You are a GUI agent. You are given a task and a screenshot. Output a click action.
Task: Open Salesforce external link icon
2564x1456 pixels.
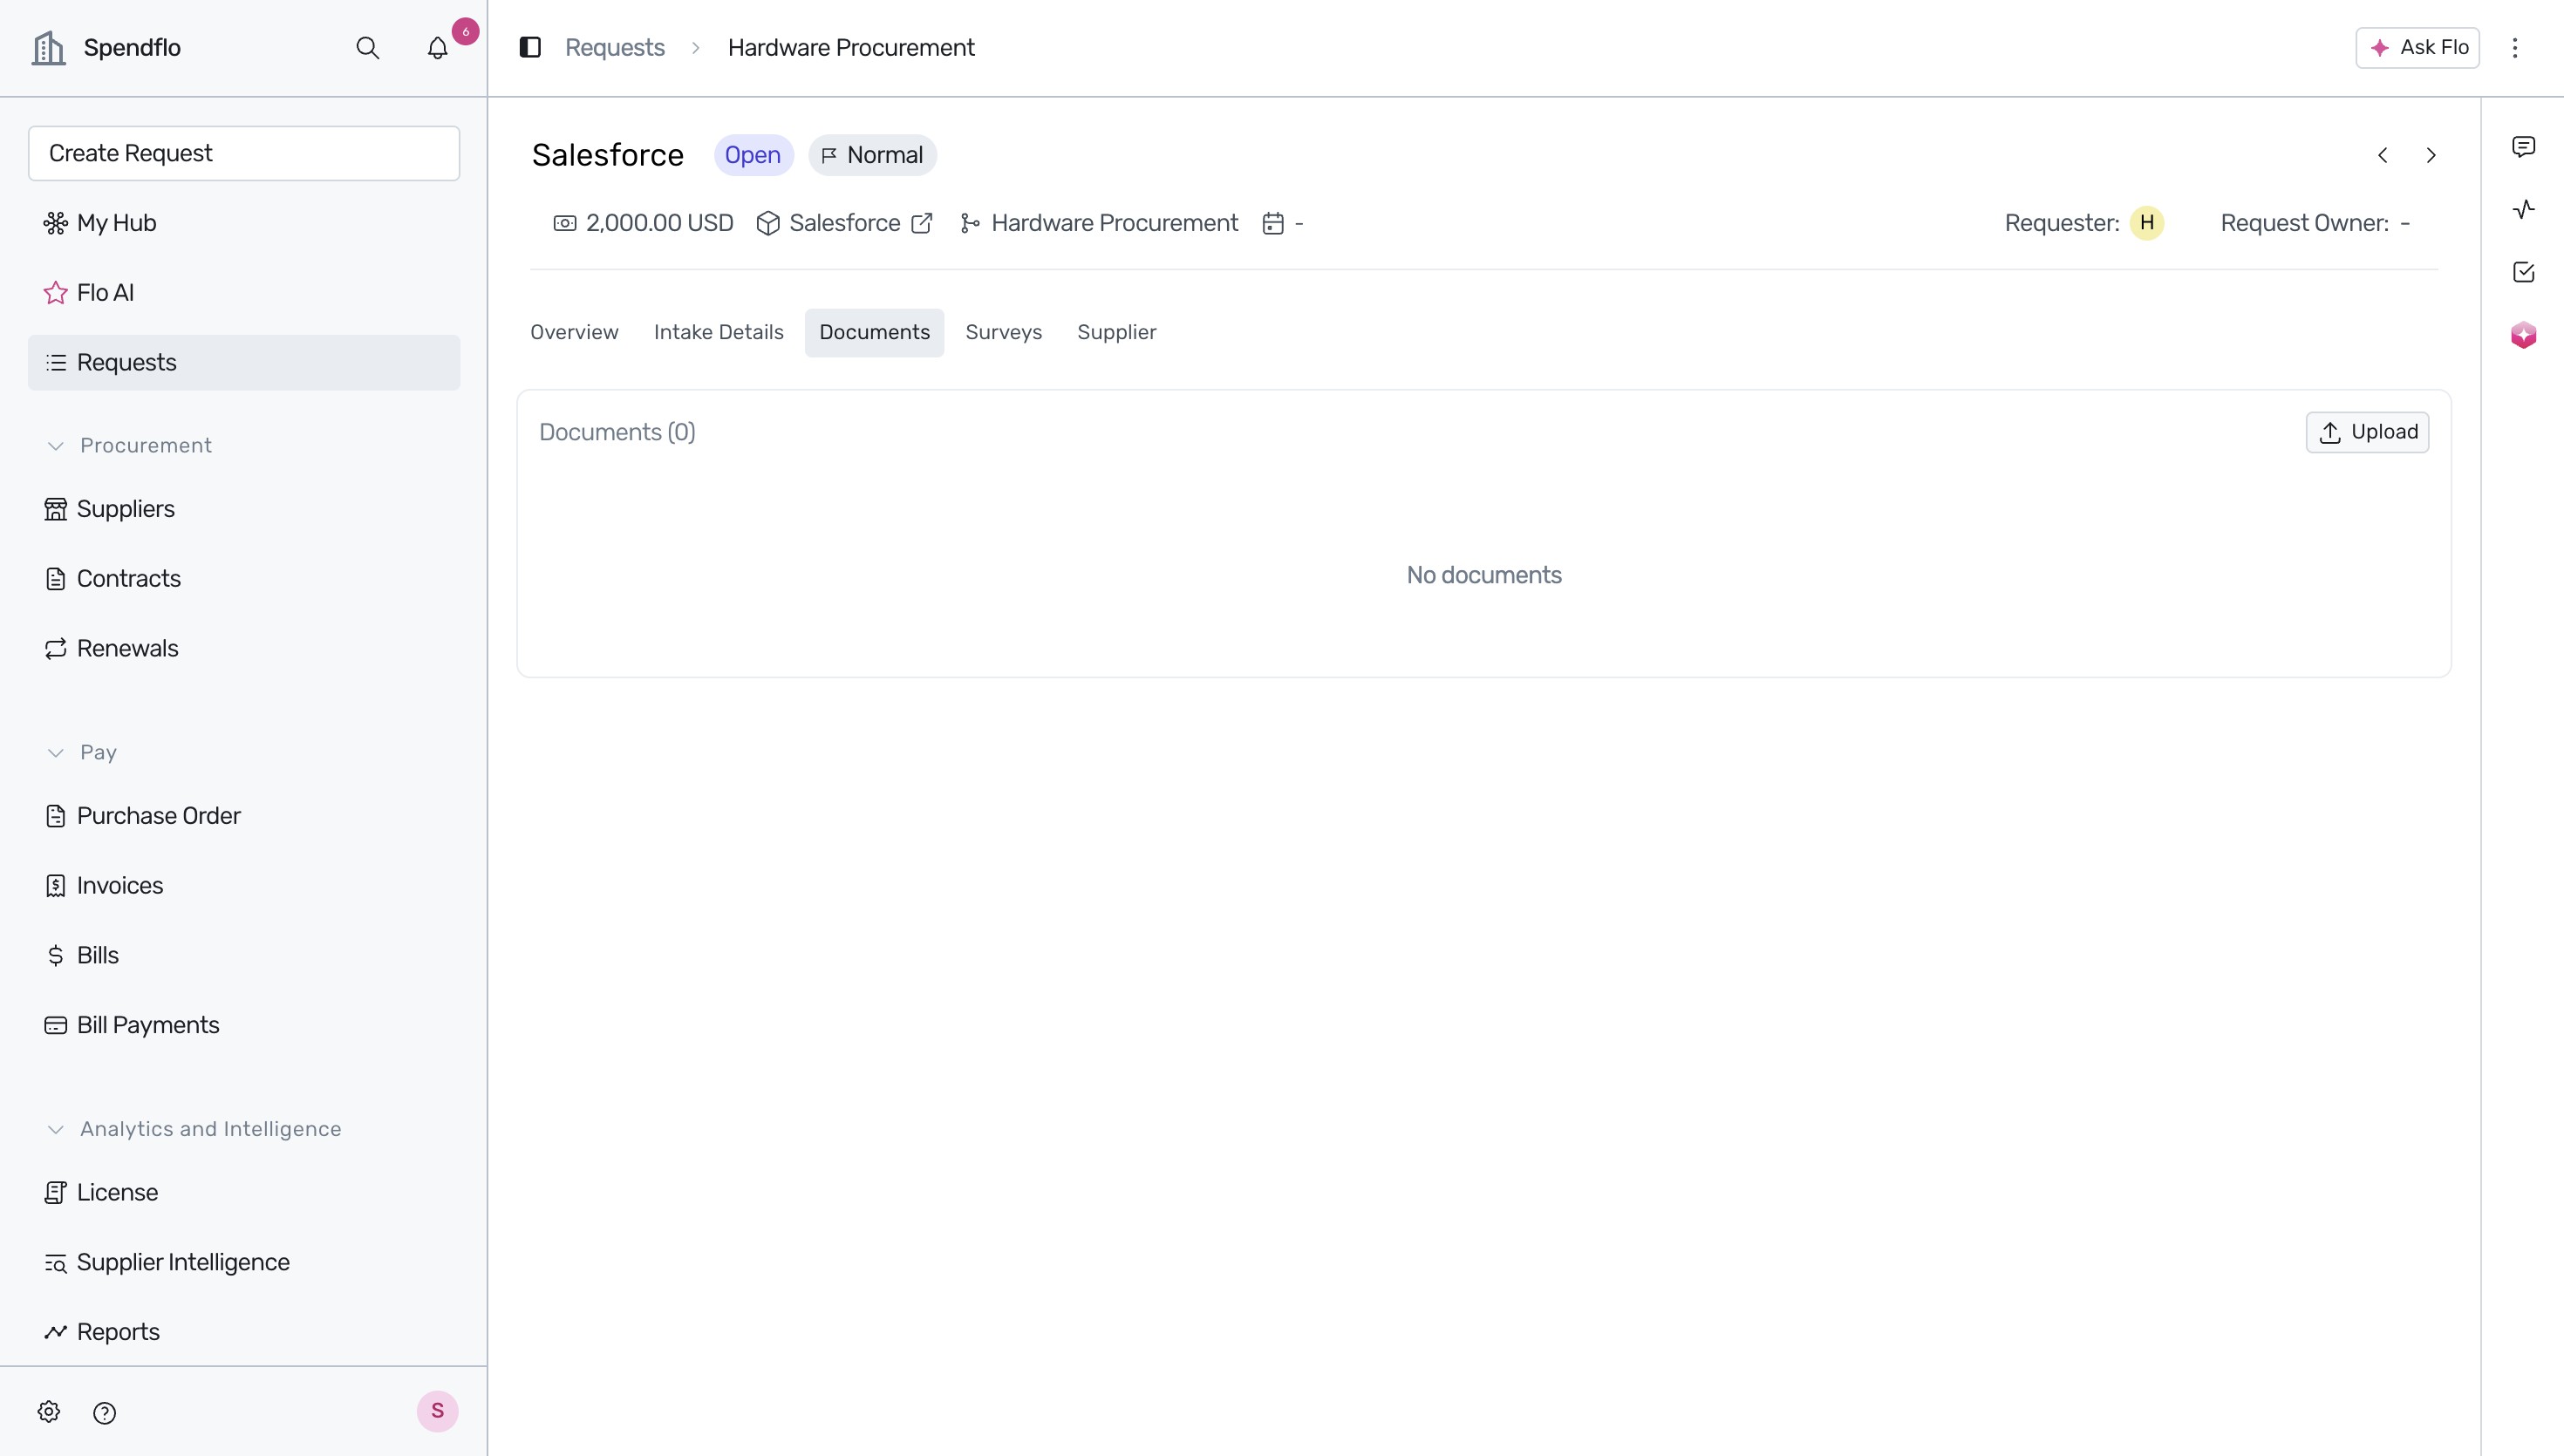922,223
